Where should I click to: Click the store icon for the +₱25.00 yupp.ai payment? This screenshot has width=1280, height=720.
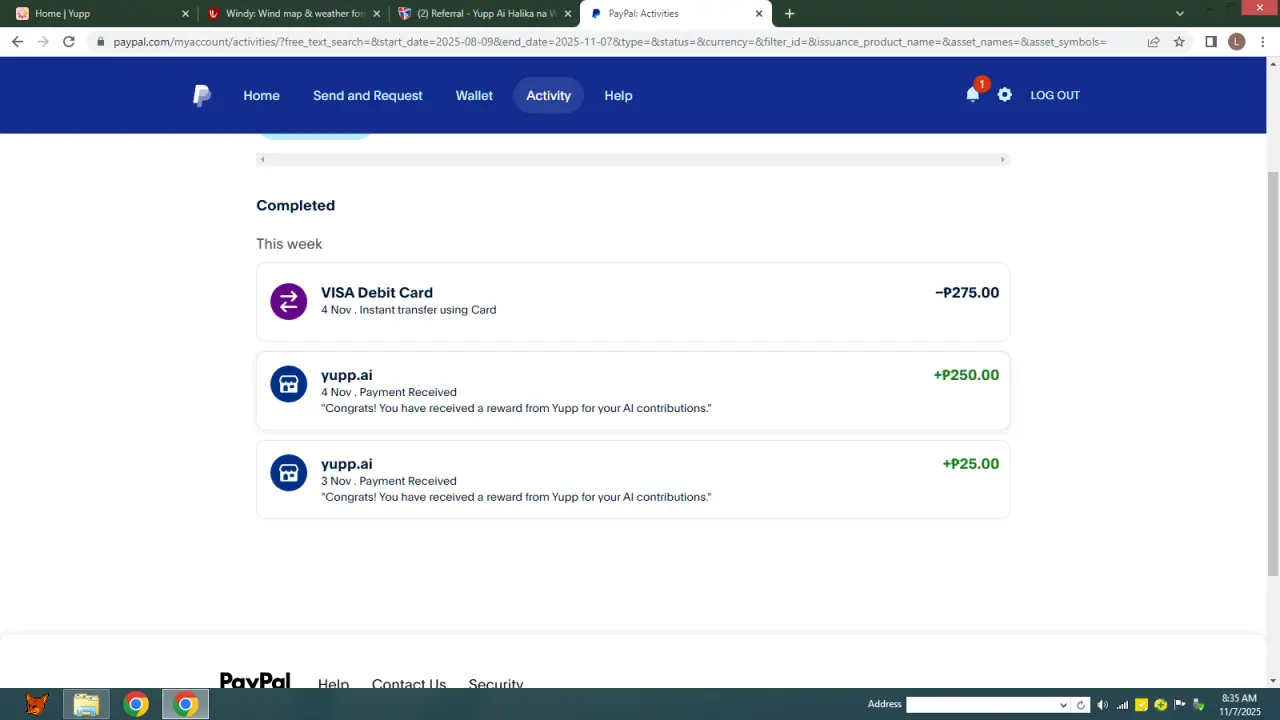(289, 473)
